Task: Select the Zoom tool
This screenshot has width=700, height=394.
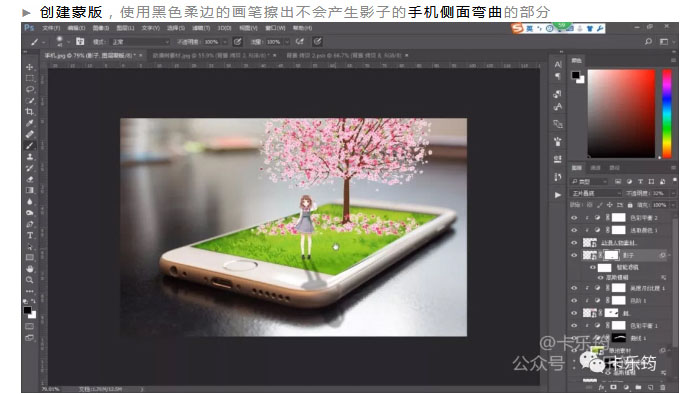Action: point(29,280)
